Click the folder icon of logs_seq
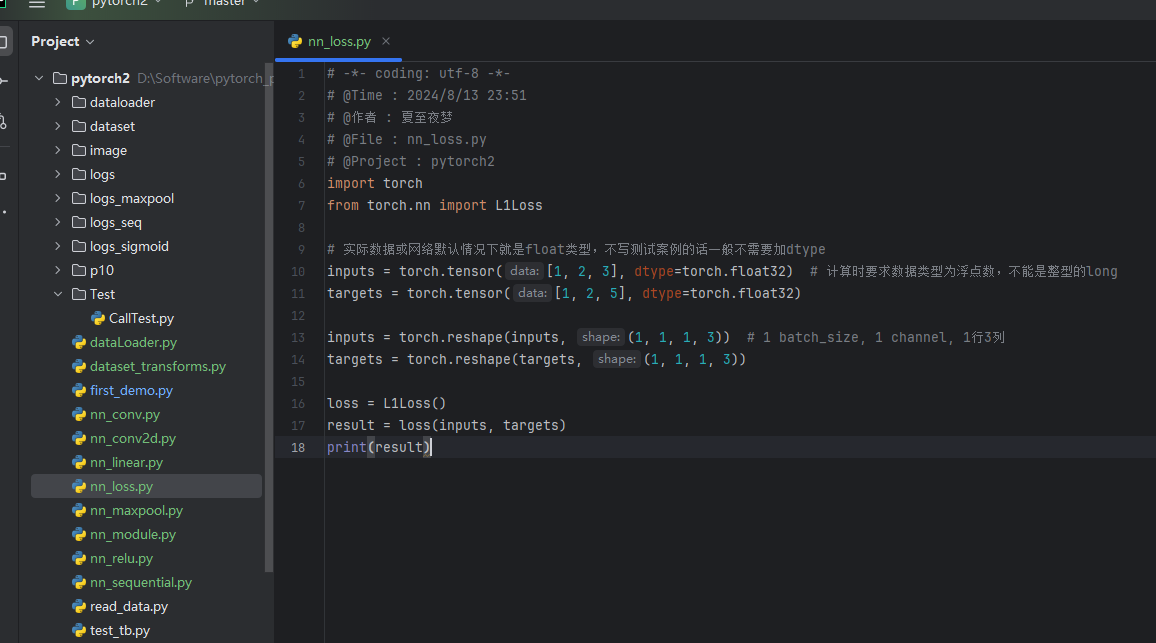 79,222
